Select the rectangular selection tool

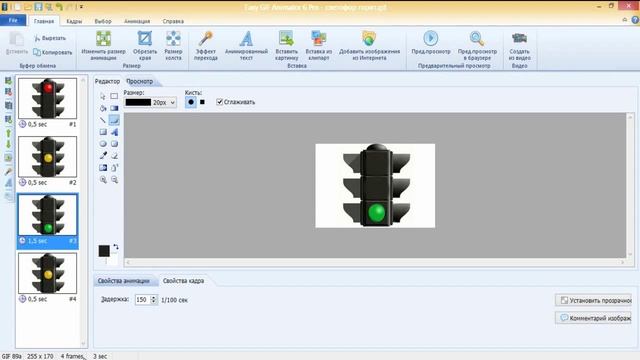click(114, 96)
